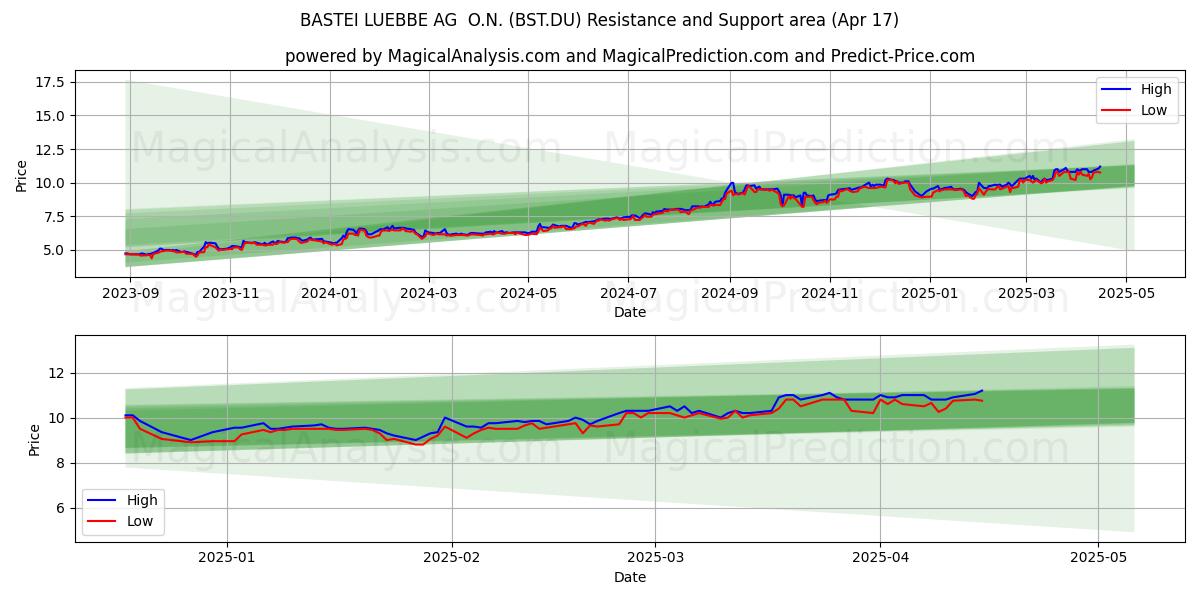Select the 'powered by MagicalAnalysis.com' subtitle
The height and width of the screenshot is (600, 1200).
coord(630,56)
